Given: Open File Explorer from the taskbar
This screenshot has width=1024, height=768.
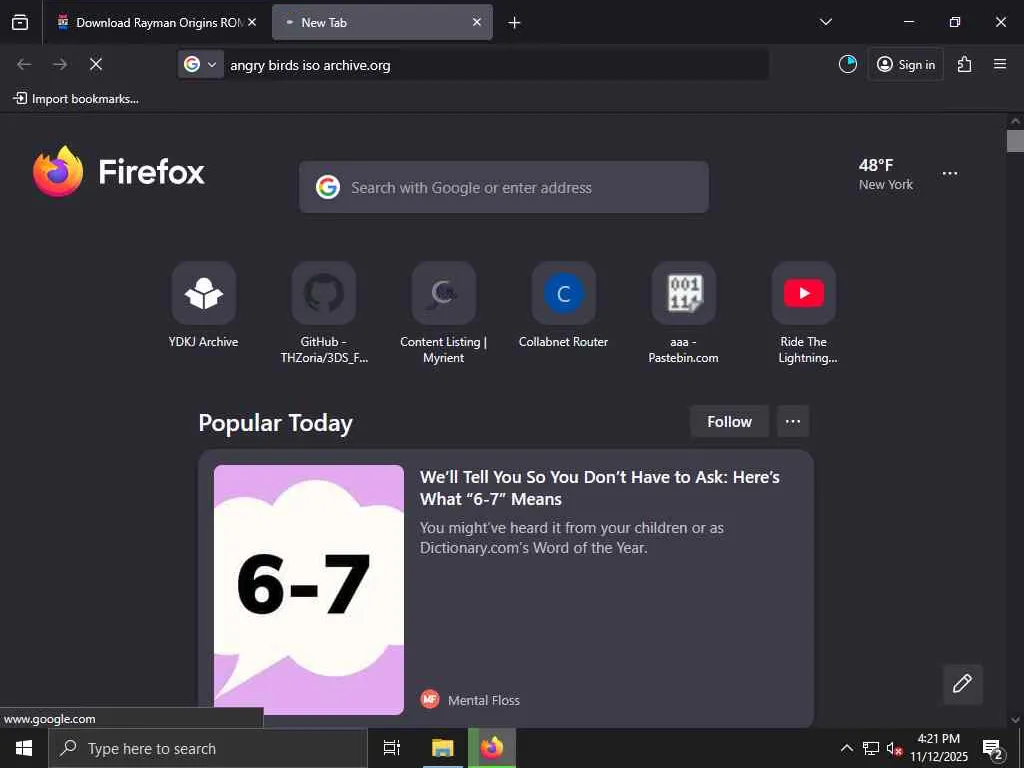Looking at the screenshot, I should [x=443, y=748].
